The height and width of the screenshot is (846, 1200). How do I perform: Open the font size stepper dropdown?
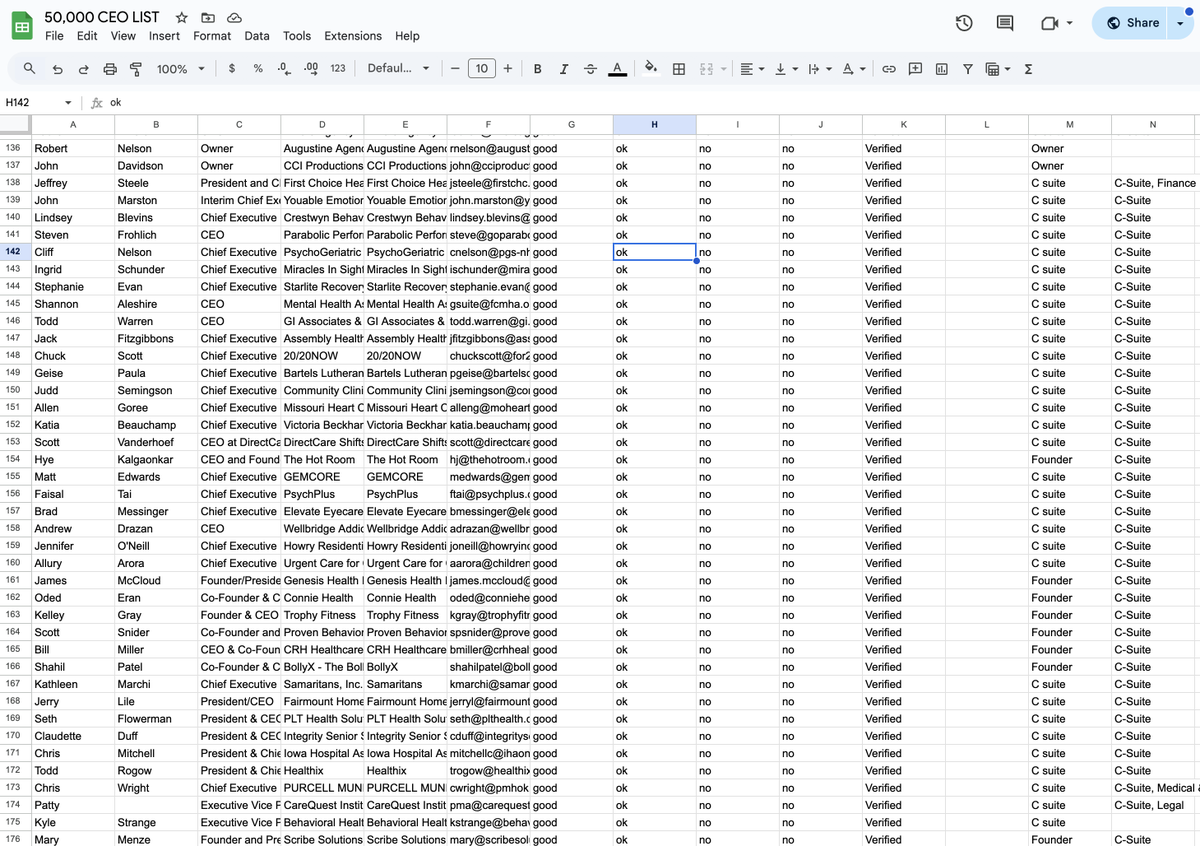[481, 69]
